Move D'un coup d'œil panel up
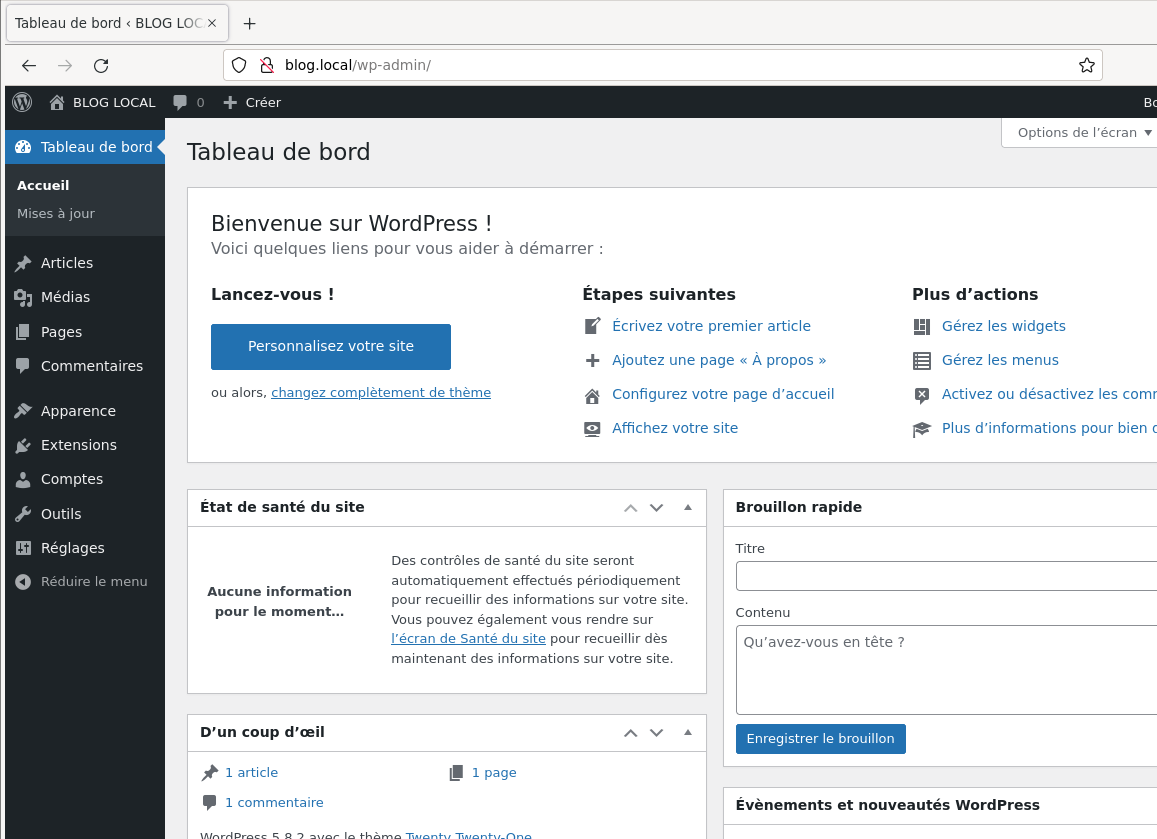Screen dimensions: 1157x839 630,733
